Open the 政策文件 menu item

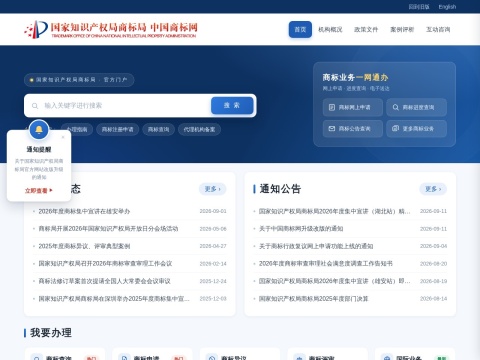[366, 29]
